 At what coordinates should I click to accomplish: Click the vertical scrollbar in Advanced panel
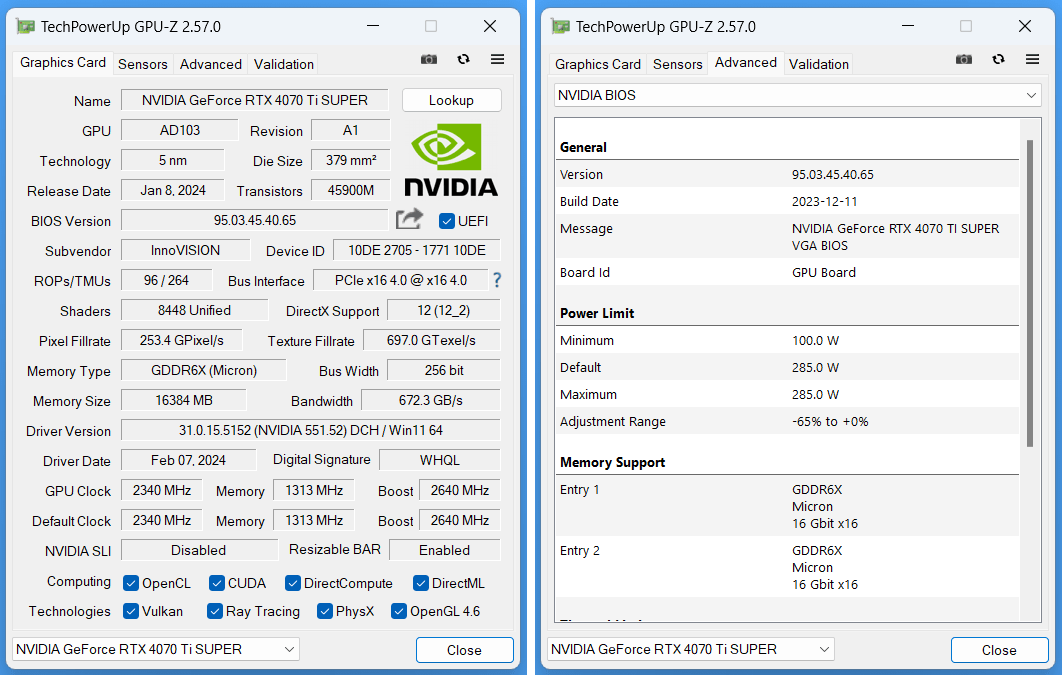(x=1030, y=293)
